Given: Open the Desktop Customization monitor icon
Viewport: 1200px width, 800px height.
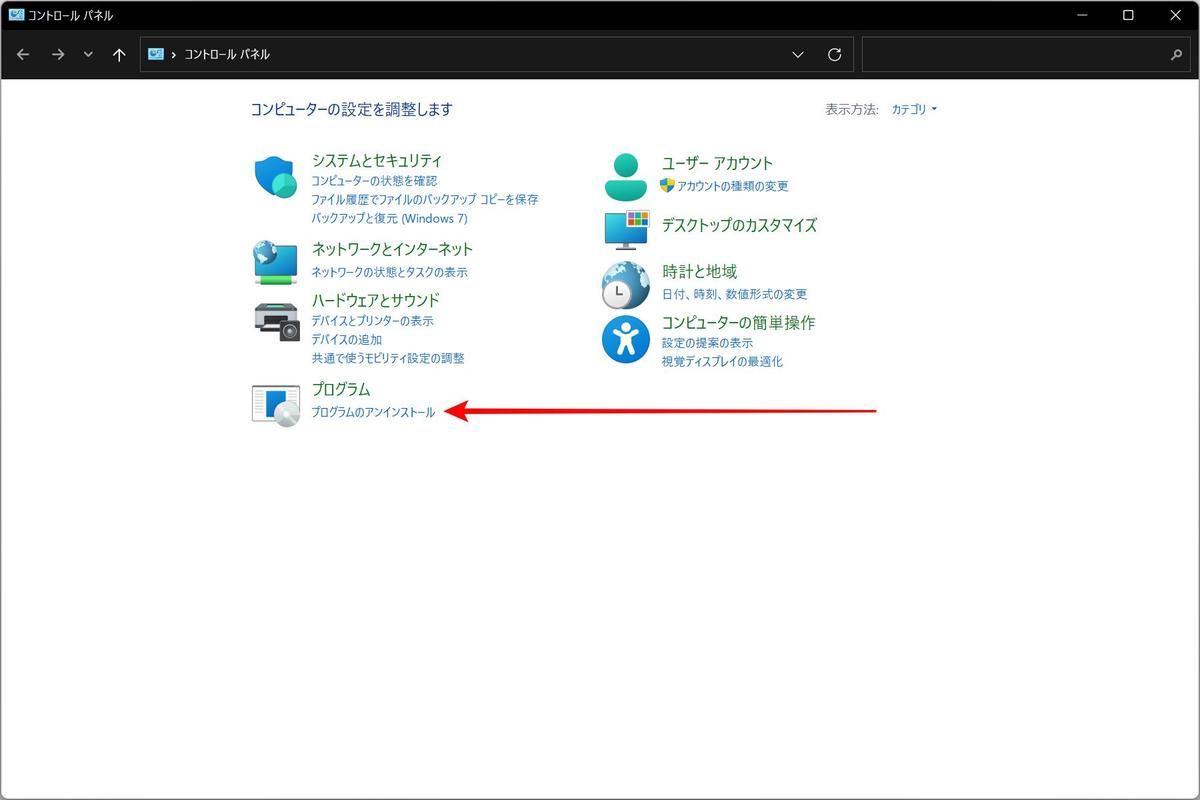Looking at the screenshot, I should (x=626, y=228).
